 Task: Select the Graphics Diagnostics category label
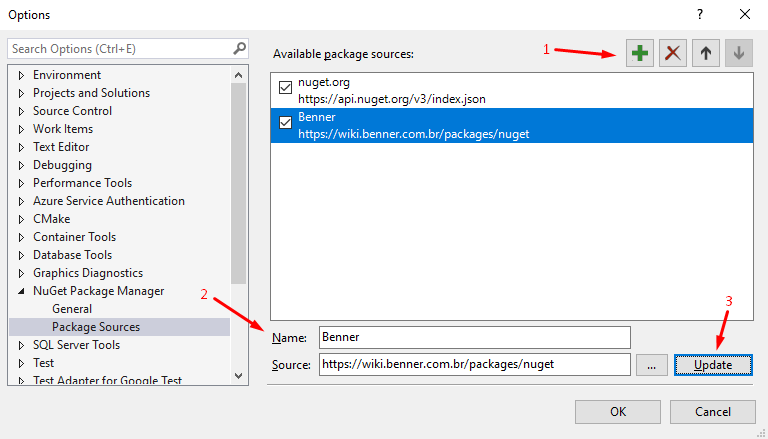(x=88, y=273)
